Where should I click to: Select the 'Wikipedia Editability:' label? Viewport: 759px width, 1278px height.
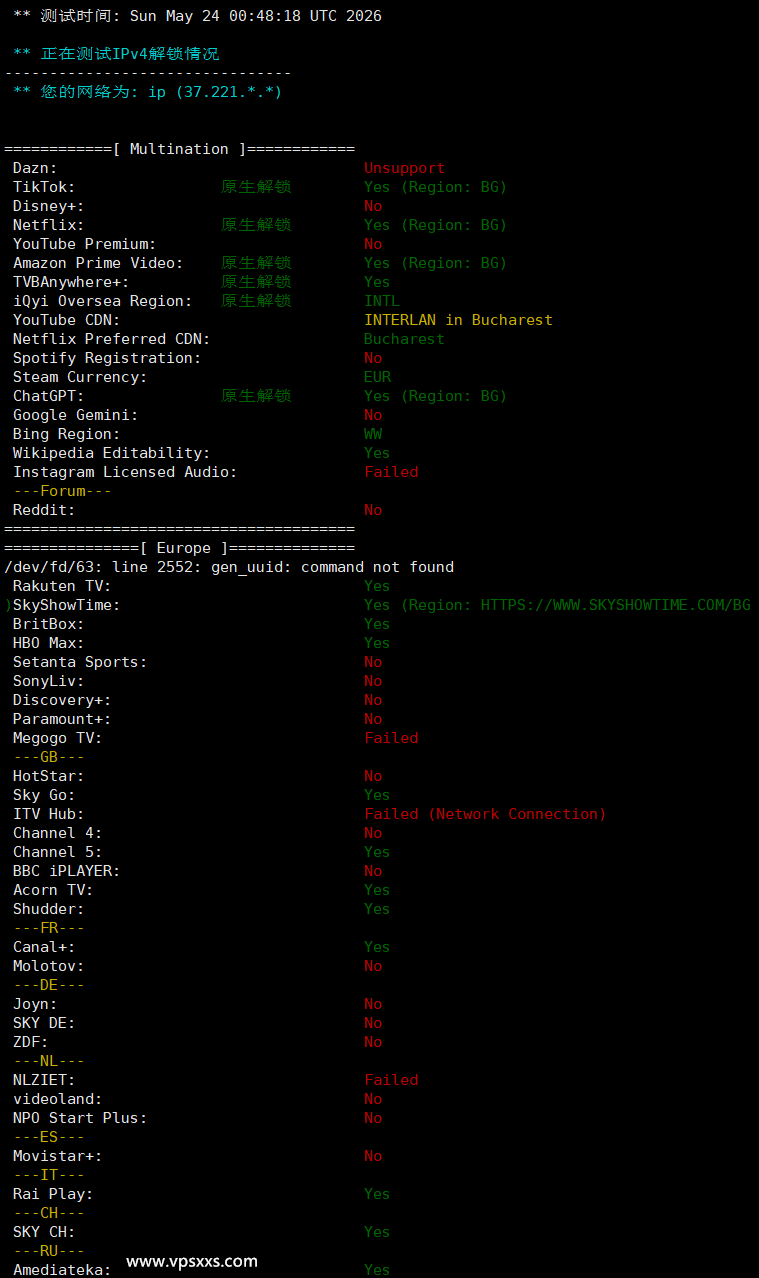(112, 453)
